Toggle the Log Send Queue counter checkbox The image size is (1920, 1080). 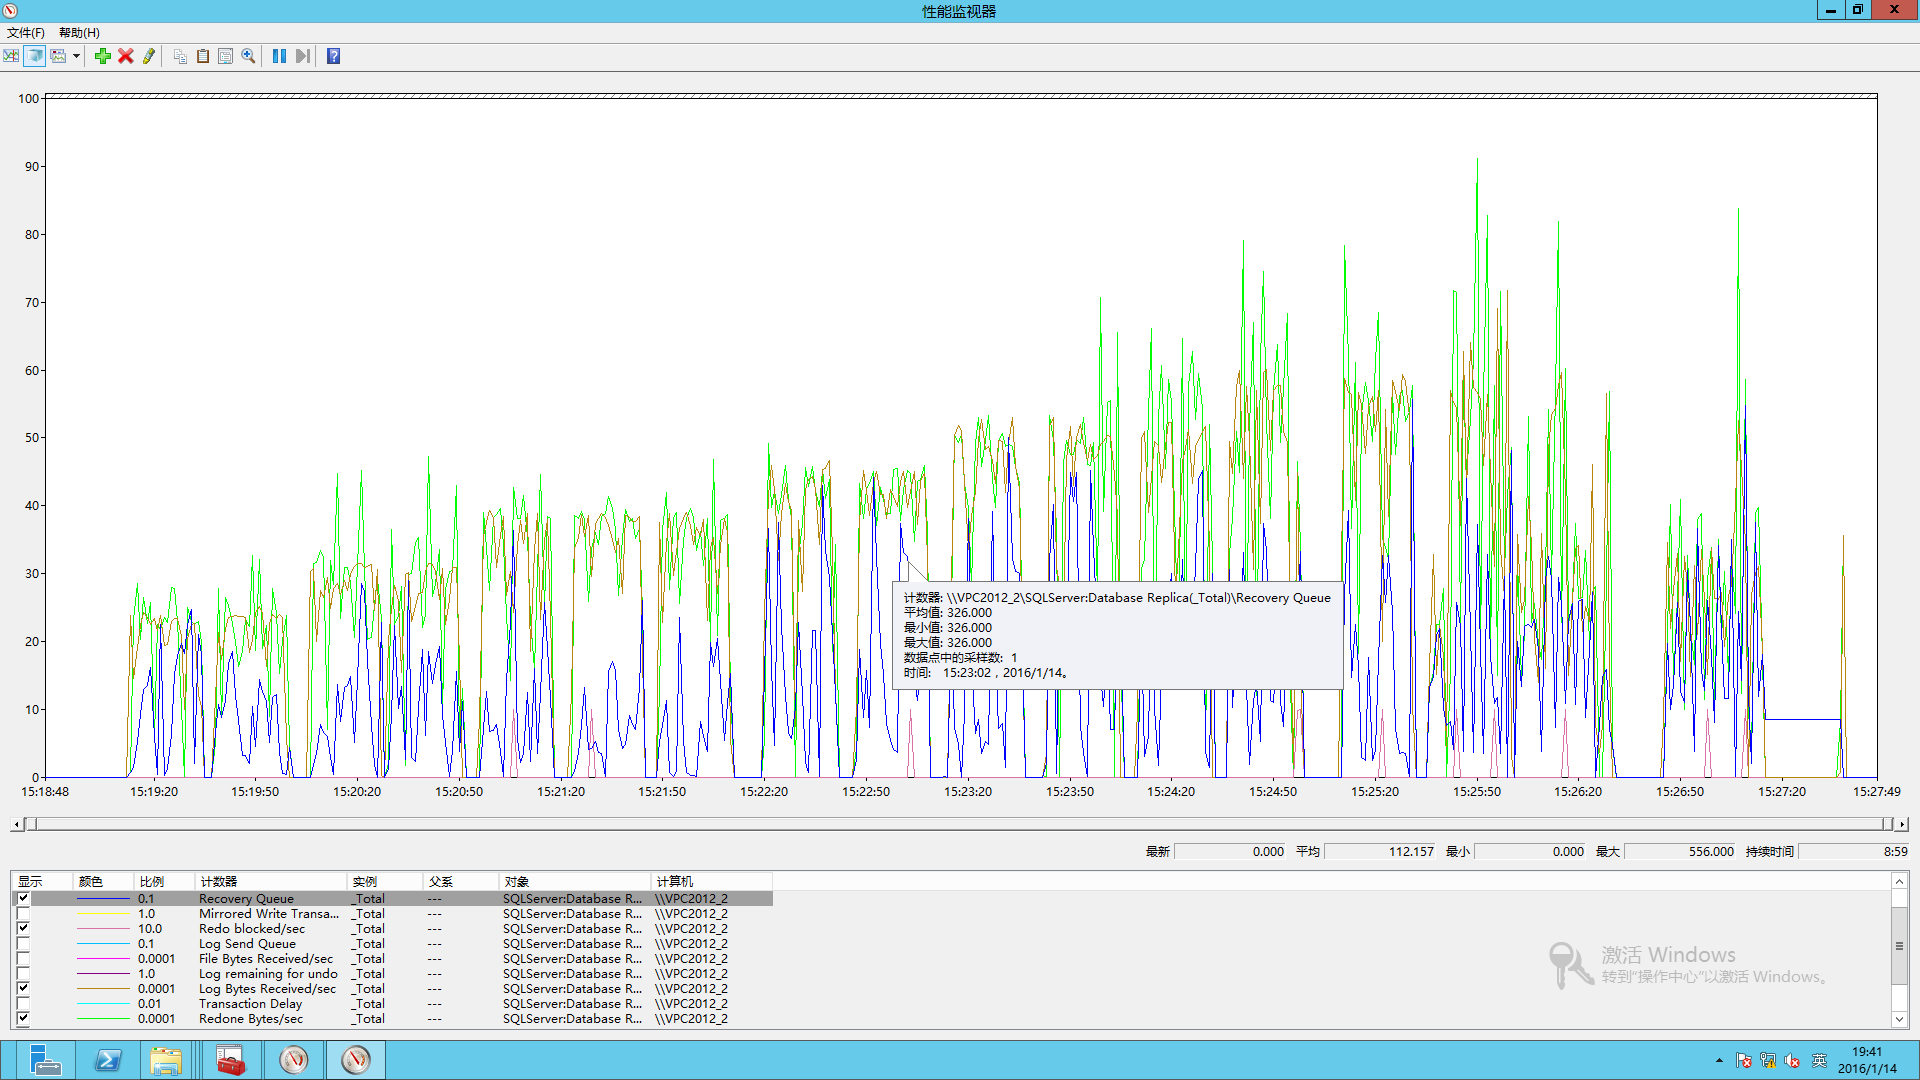(x=23, y=943)
